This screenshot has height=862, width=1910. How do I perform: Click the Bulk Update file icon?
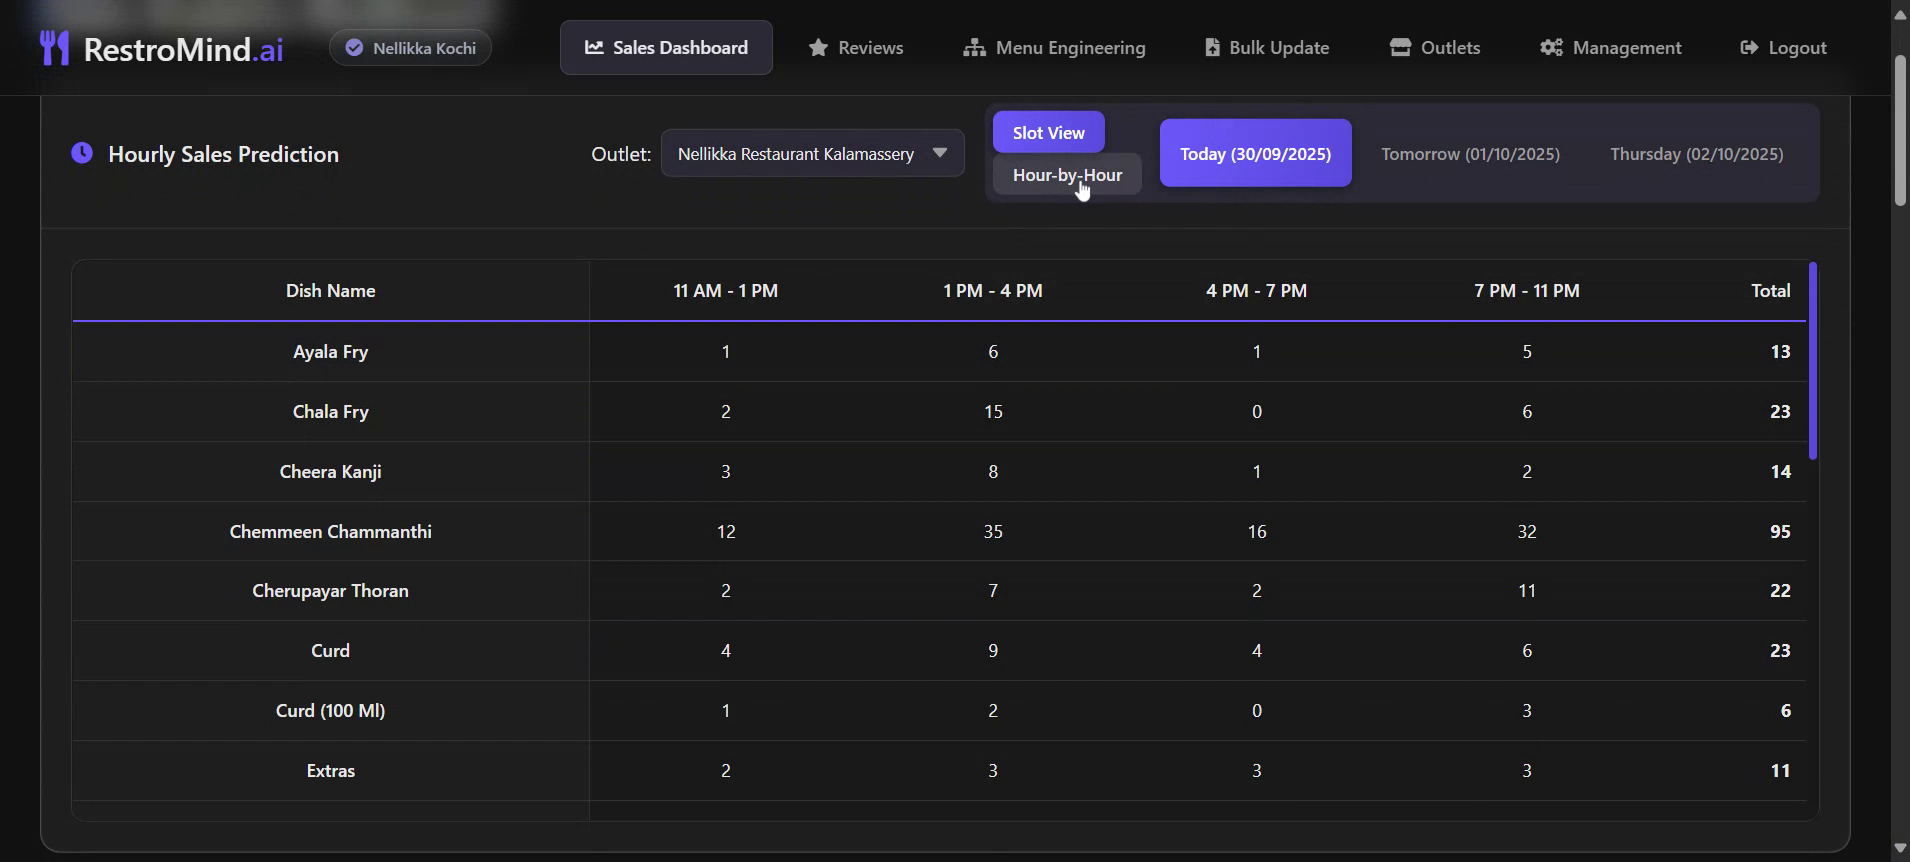coord(1212,48)
